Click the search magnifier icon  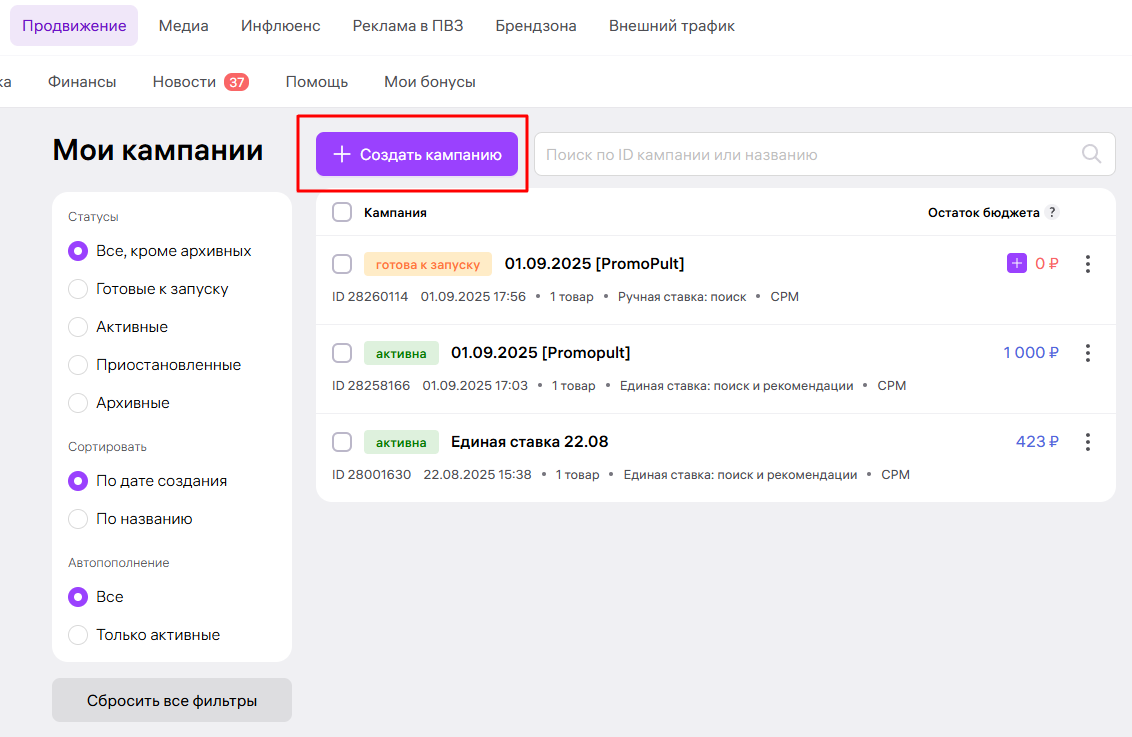1091,154
